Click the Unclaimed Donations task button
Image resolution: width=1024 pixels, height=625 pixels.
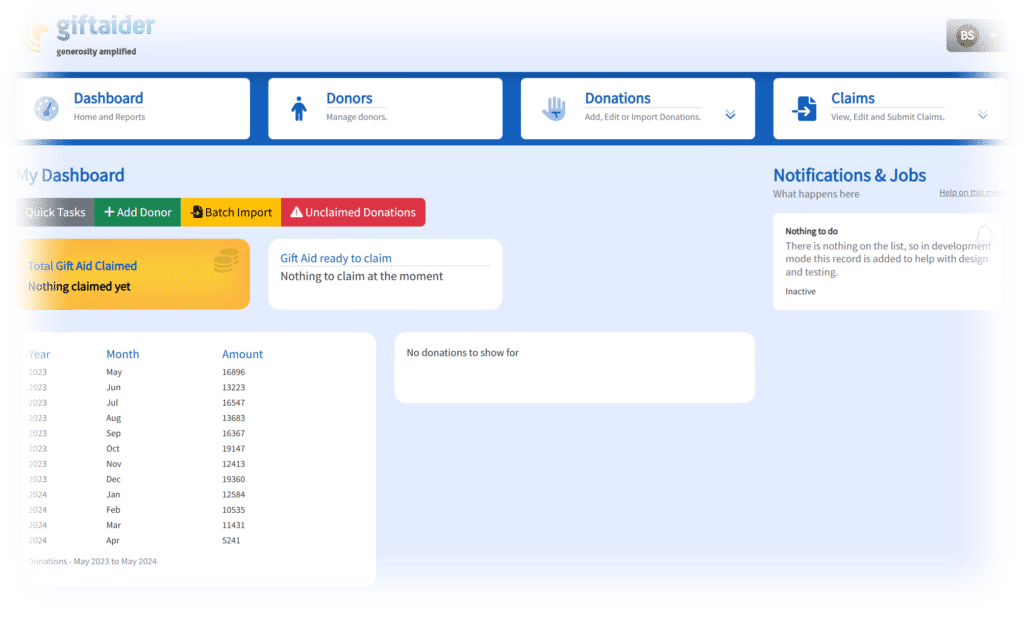(353, 212)
